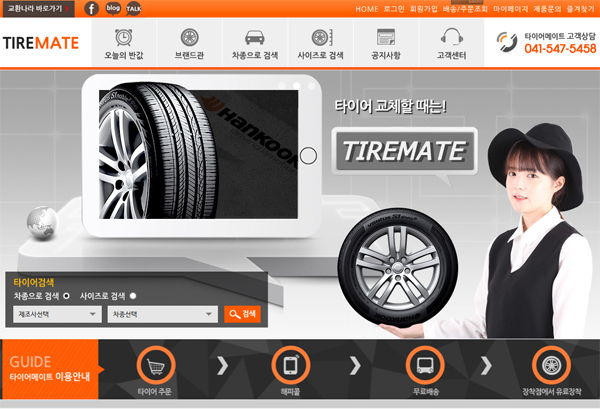
Task: Open 오늘의 반값 alarm clock icon
Action: point(125,38)
